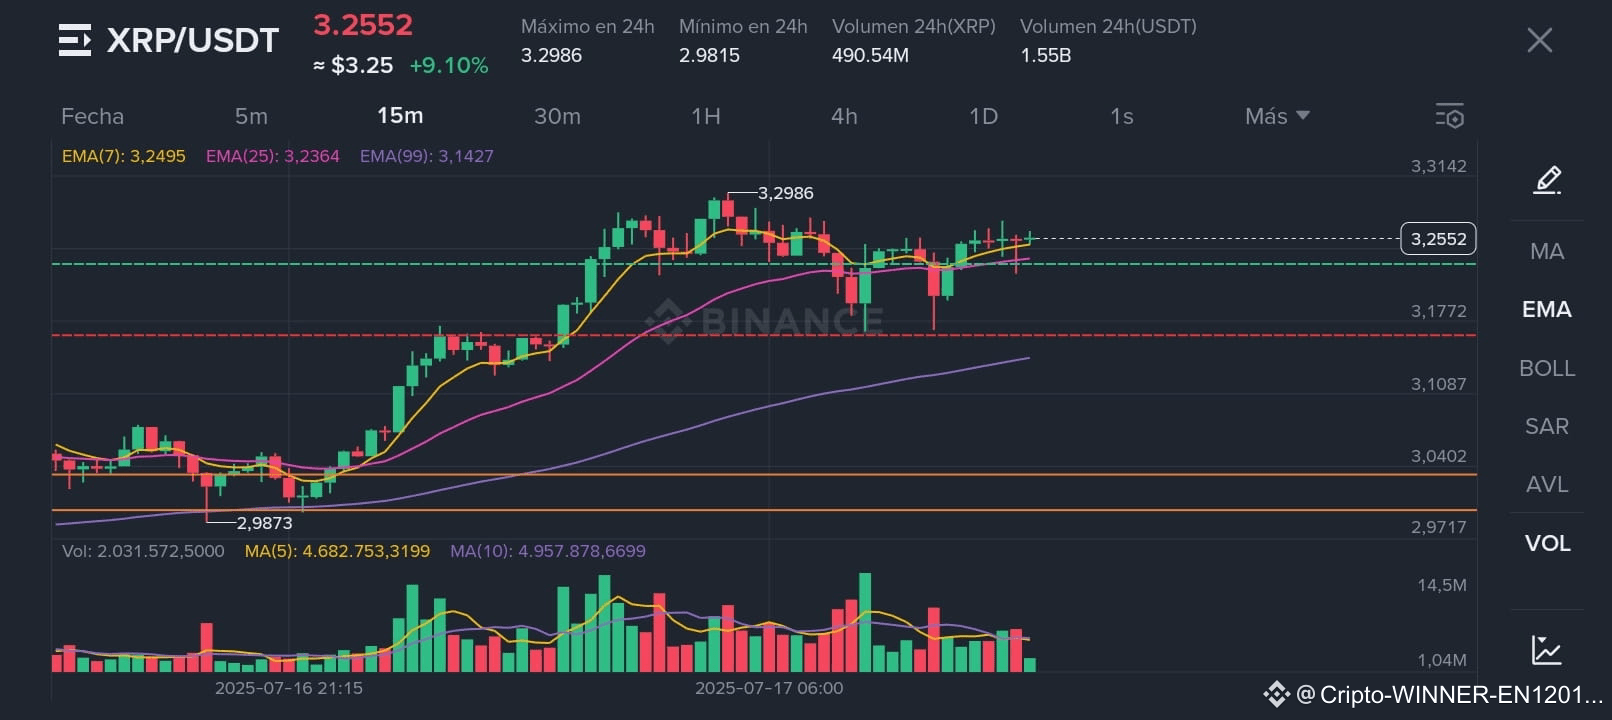Screen dimensions: 1612x720
Task: Click the 3,2552 price tag on axis
Action: pyautogui.click(x=1438, y=239)
